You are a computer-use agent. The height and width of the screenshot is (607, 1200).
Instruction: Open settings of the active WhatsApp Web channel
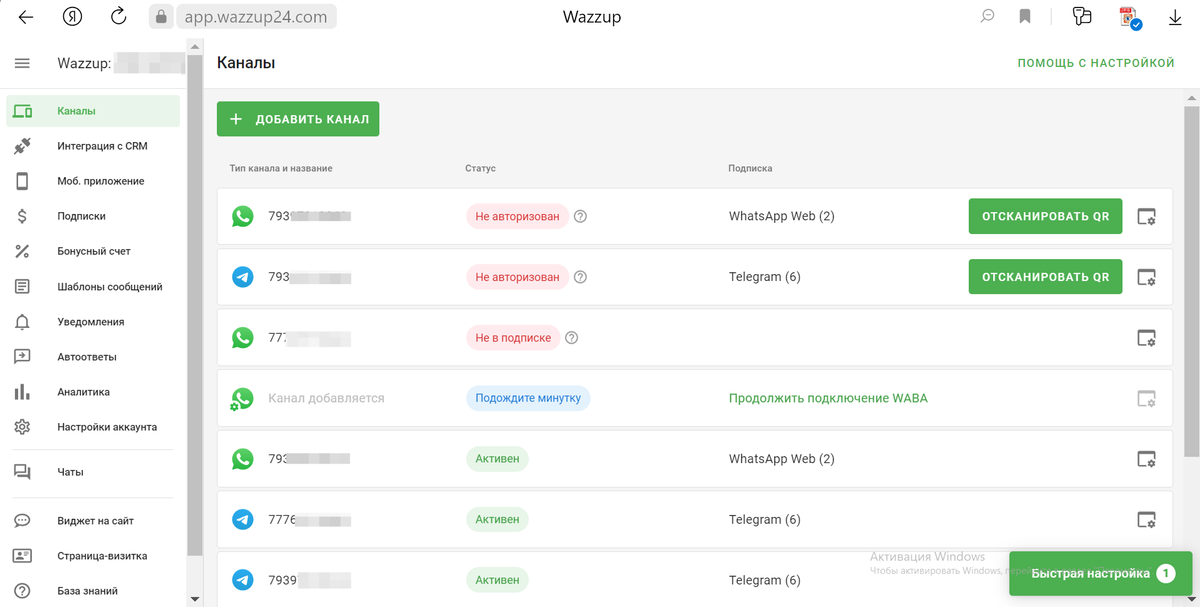[1147, 459]
